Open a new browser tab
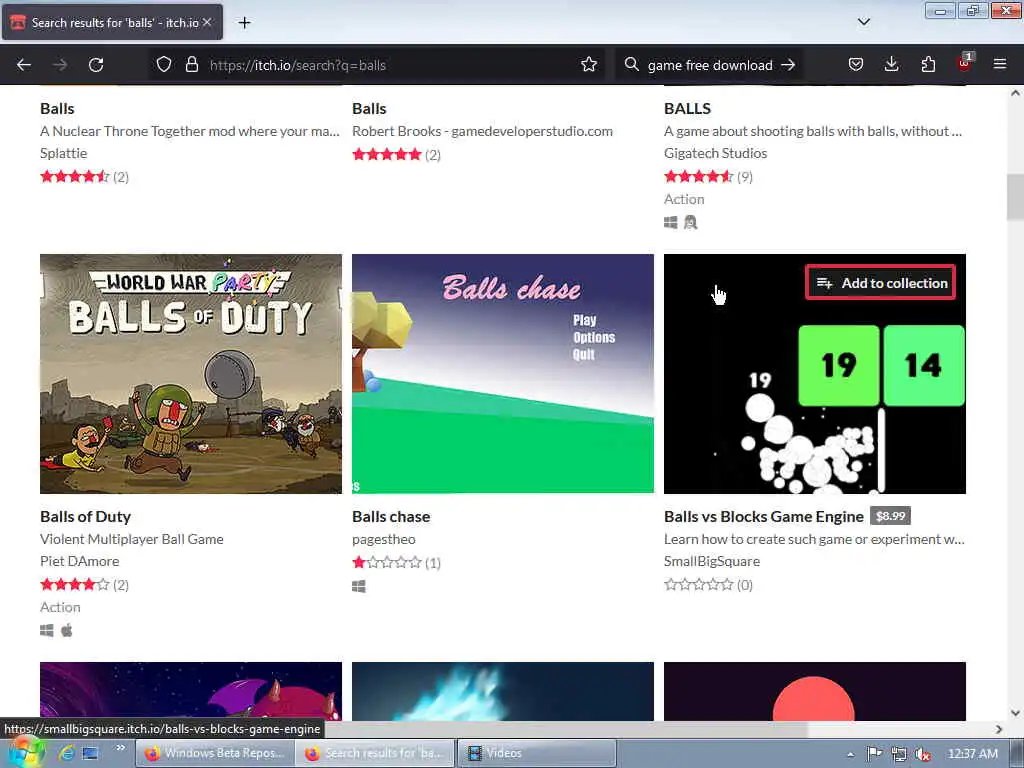Image resolution: width=1024 pixels, height=768 pixels. pyautogui.click(x=244, y=23)
